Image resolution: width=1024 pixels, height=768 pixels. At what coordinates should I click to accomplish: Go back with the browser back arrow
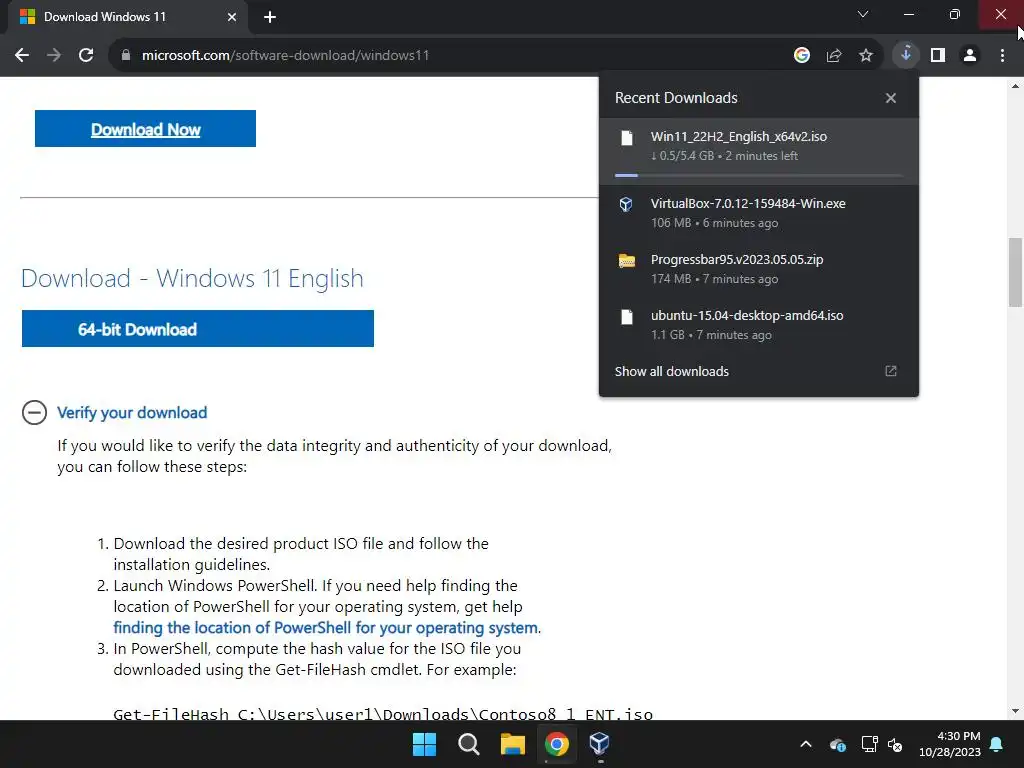tap(22, 56)
